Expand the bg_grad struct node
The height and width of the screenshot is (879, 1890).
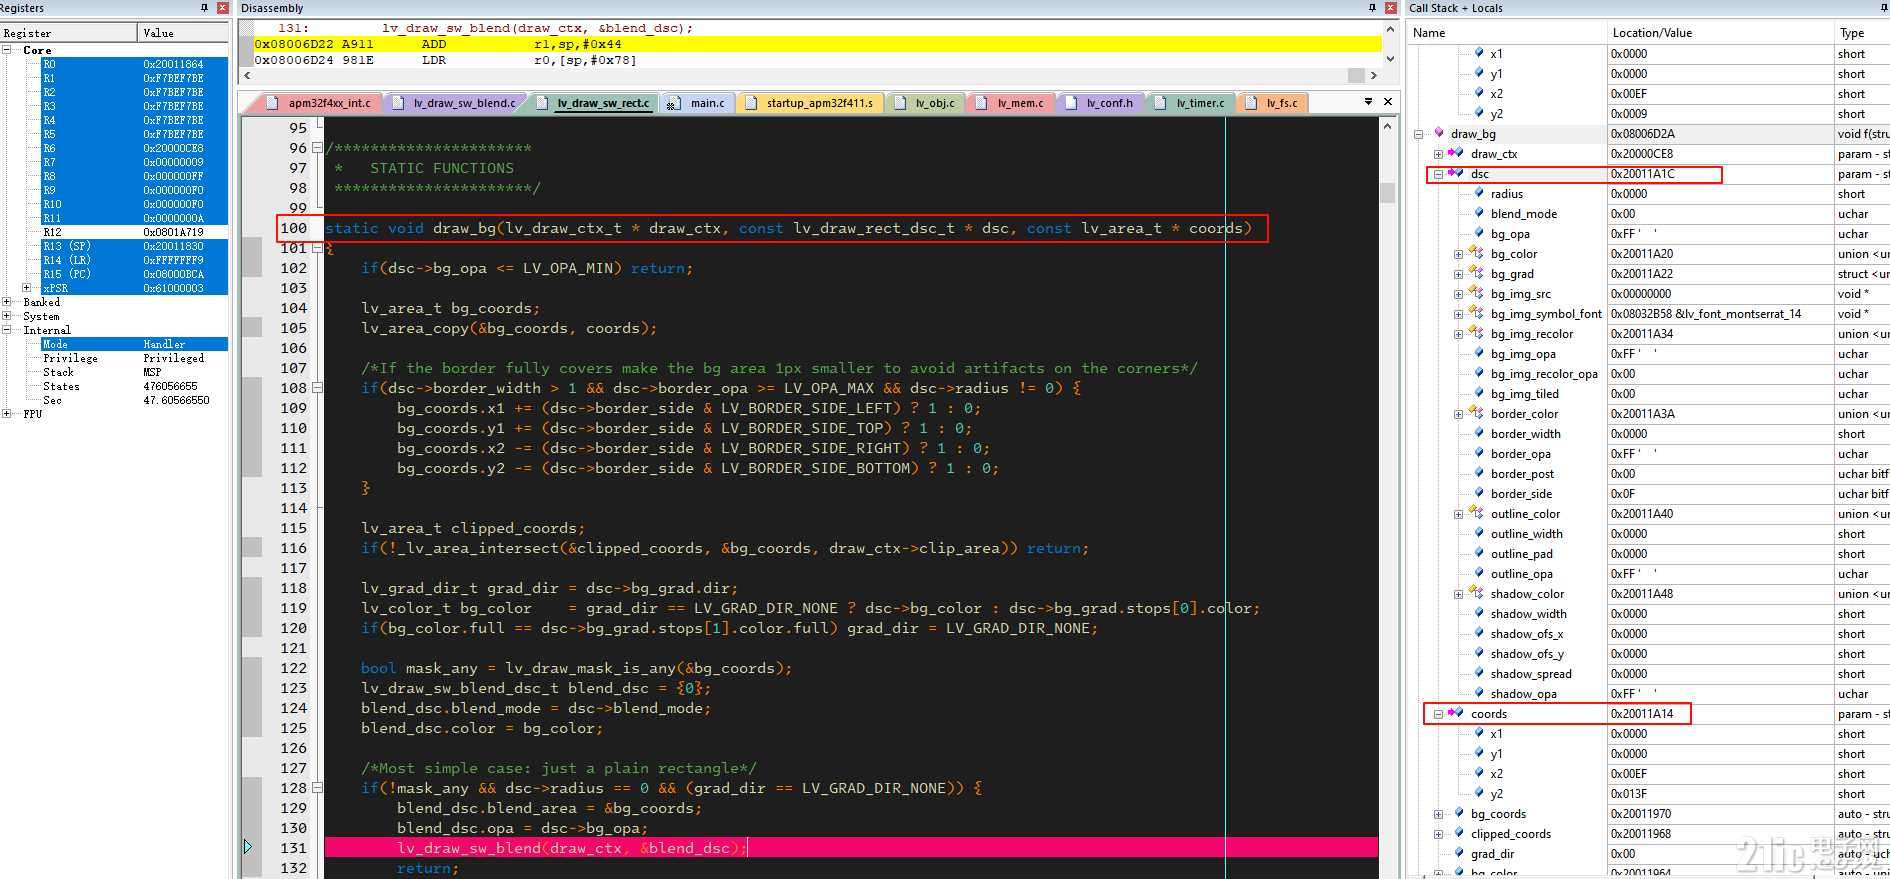(x=1458, y=274)
